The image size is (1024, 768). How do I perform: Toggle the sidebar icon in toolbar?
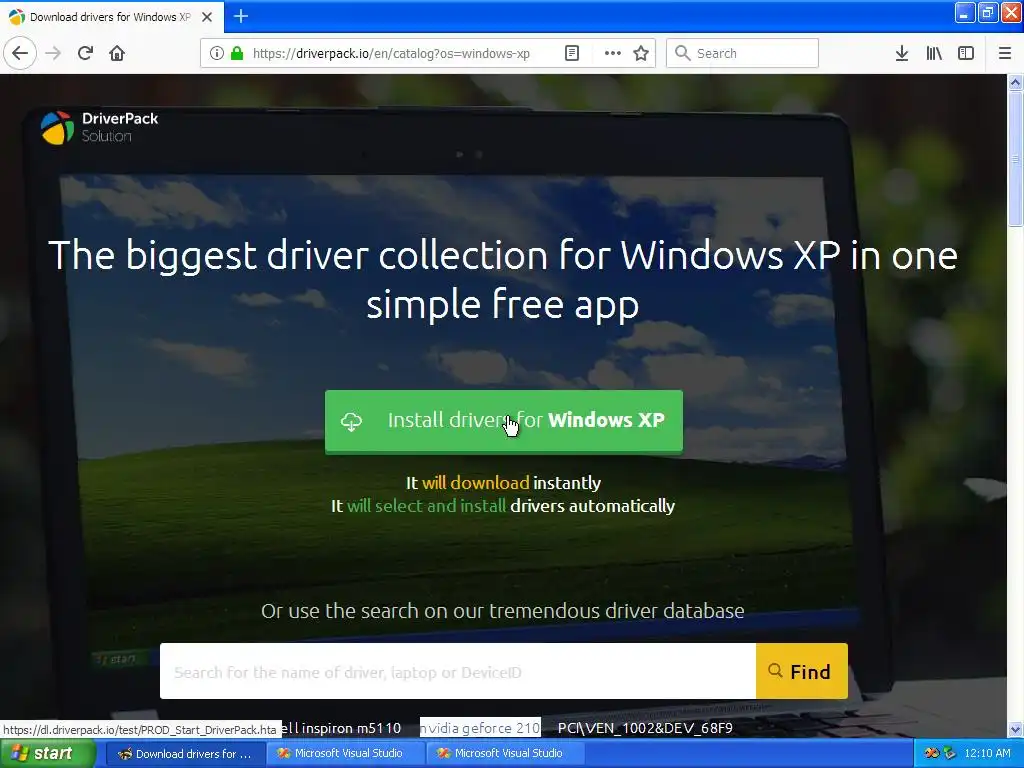point(966,53)
